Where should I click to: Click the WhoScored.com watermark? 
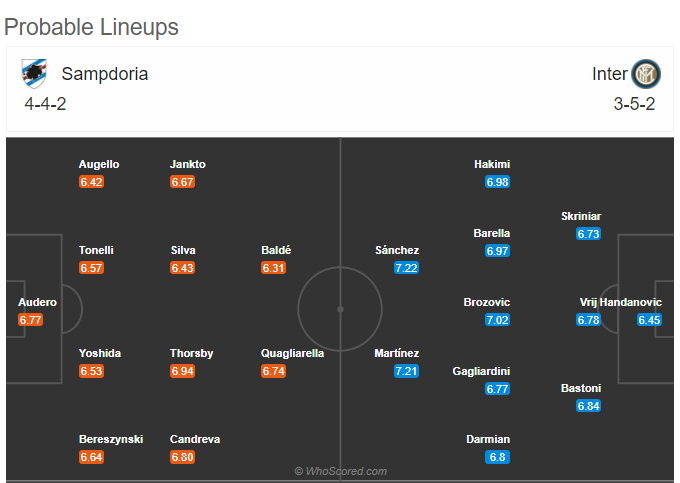pyautogui.click(x=341, y=471)
